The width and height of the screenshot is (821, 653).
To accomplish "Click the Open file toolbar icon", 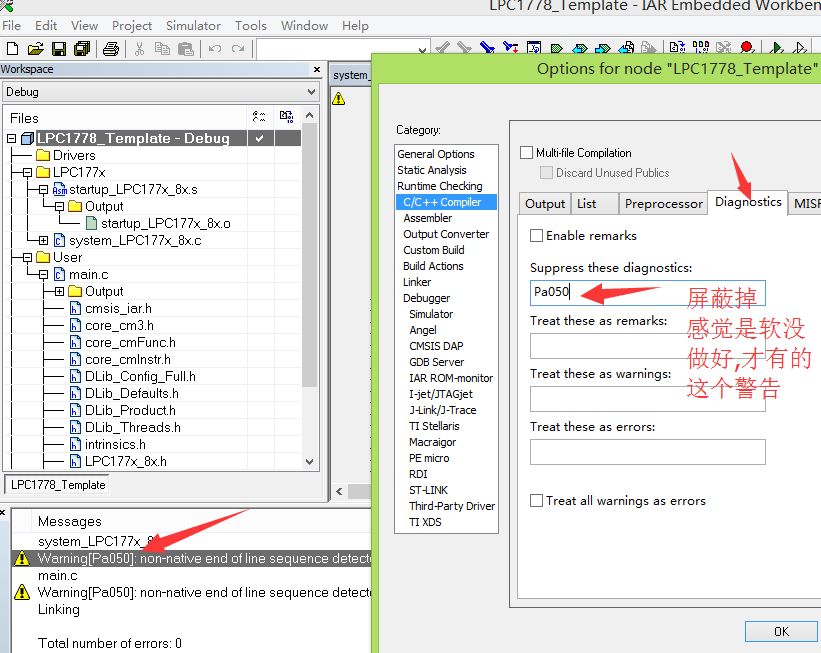I will coord(36,49).
